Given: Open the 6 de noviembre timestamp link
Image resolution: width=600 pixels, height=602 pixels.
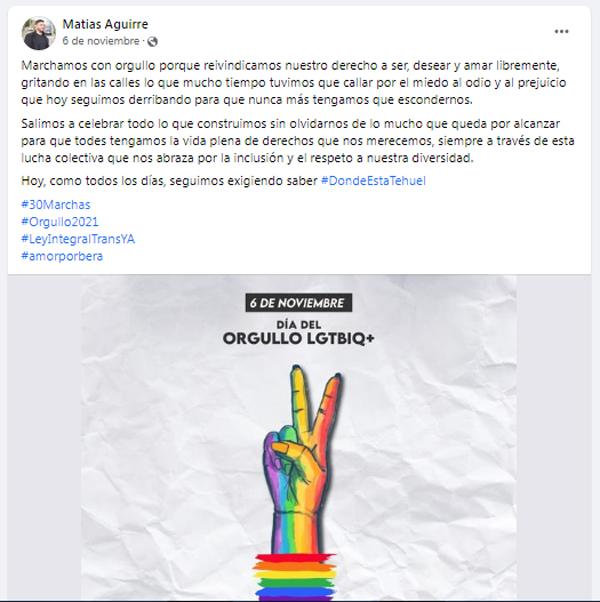Looking at the screenshot, I should click(x=101, y=41).
